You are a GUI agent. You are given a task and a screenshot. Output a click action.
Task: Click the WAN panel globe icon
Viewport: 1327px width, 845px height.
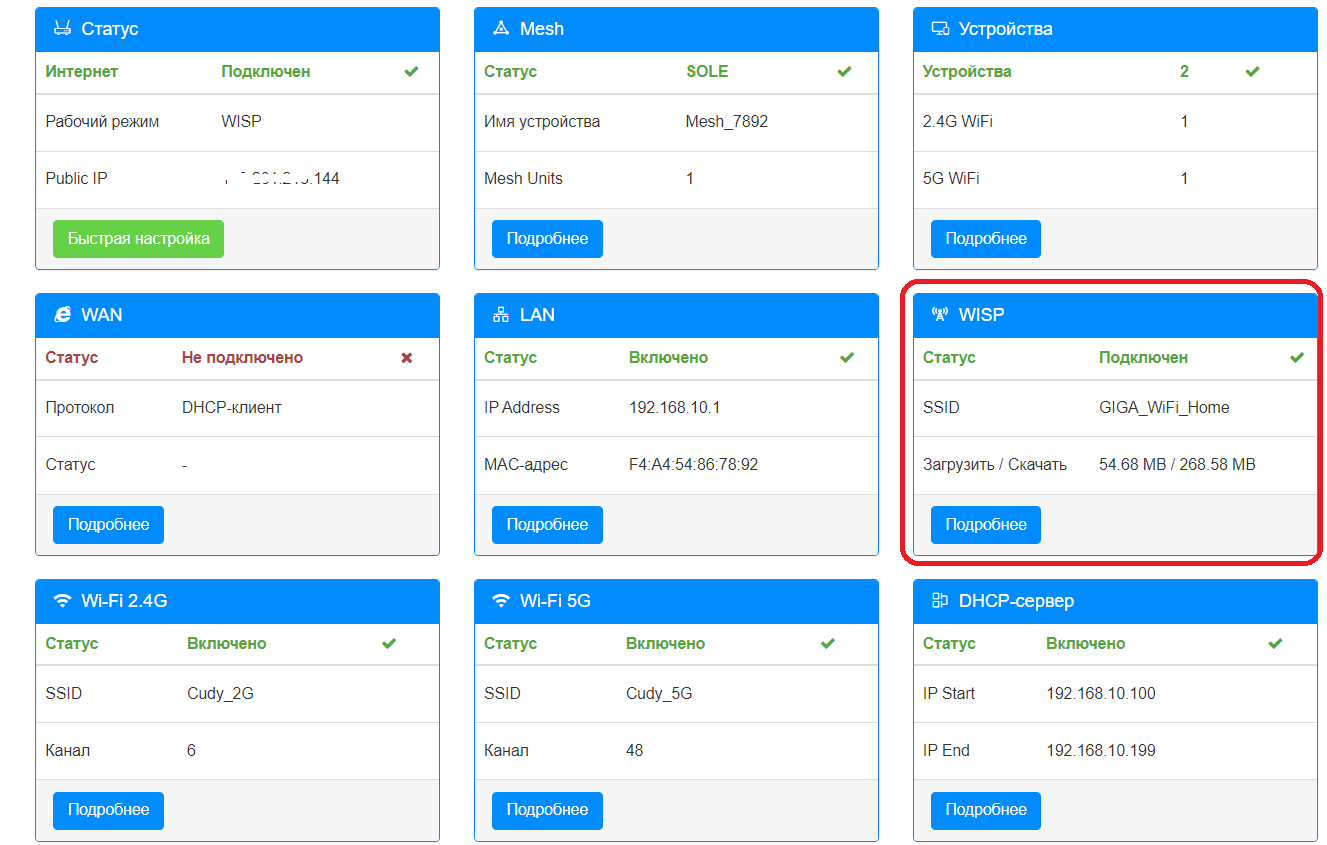tap(62, 315)
